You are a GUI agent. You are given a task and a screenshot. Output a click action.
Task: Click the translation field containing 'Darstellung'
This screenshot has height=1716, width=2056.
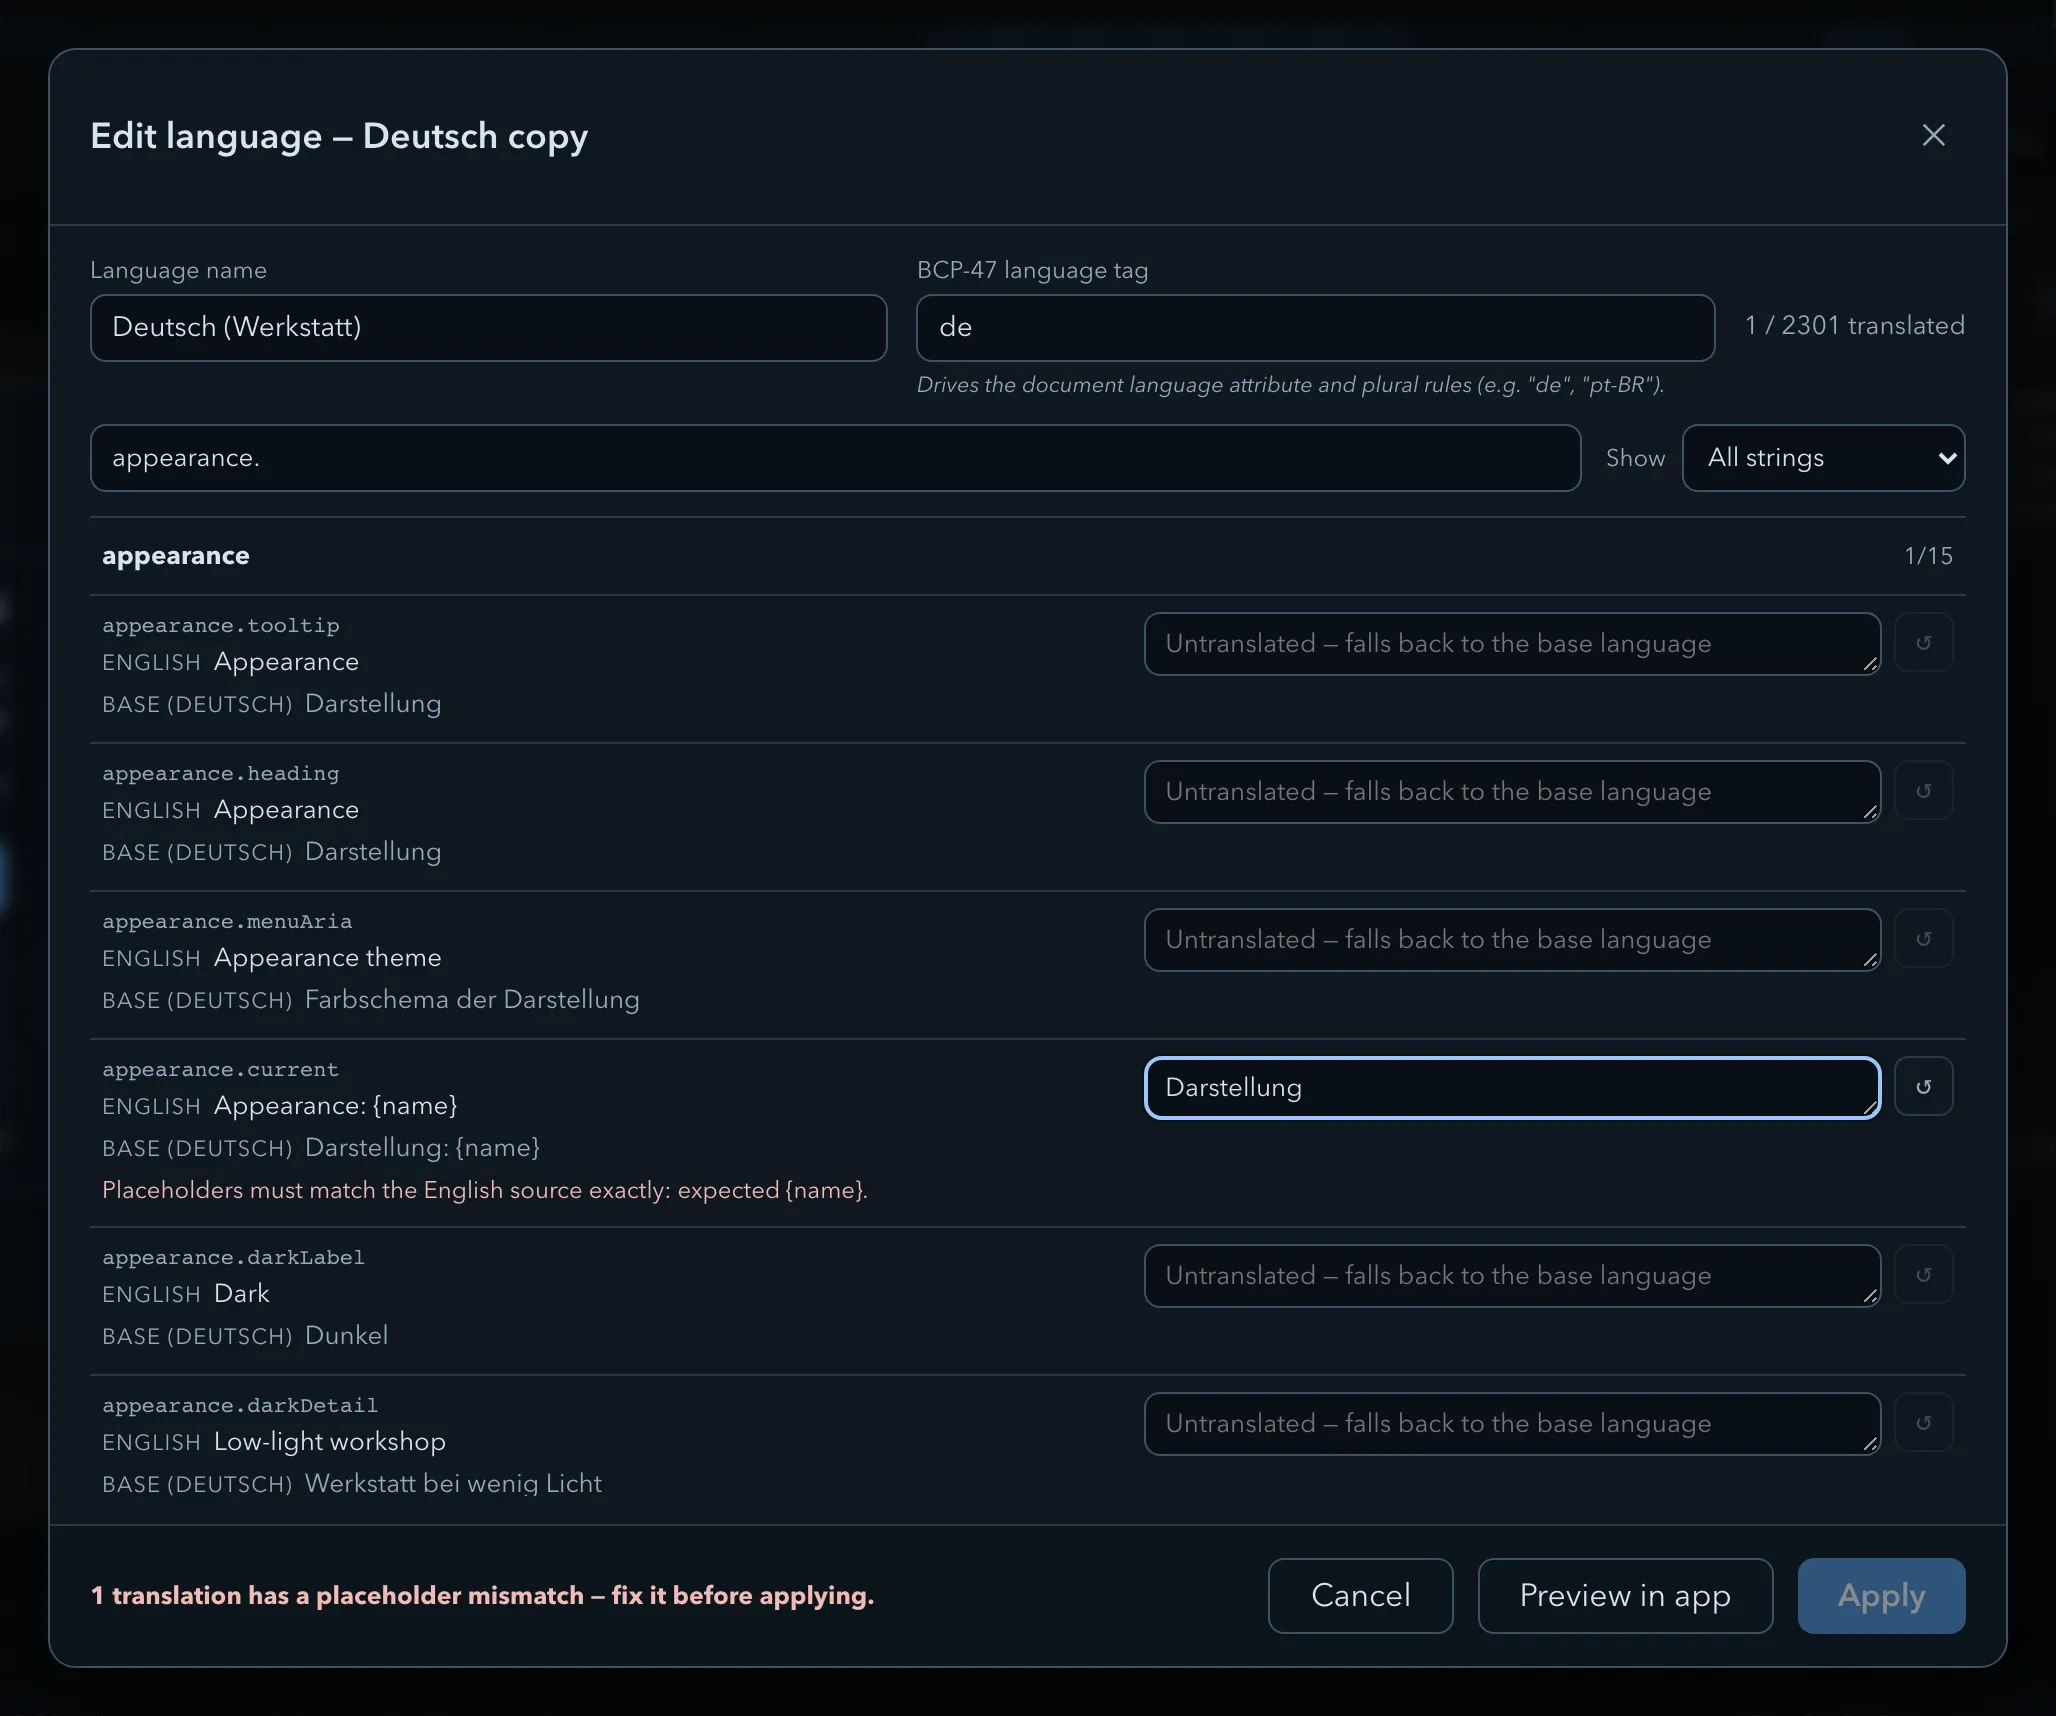1512,1088
